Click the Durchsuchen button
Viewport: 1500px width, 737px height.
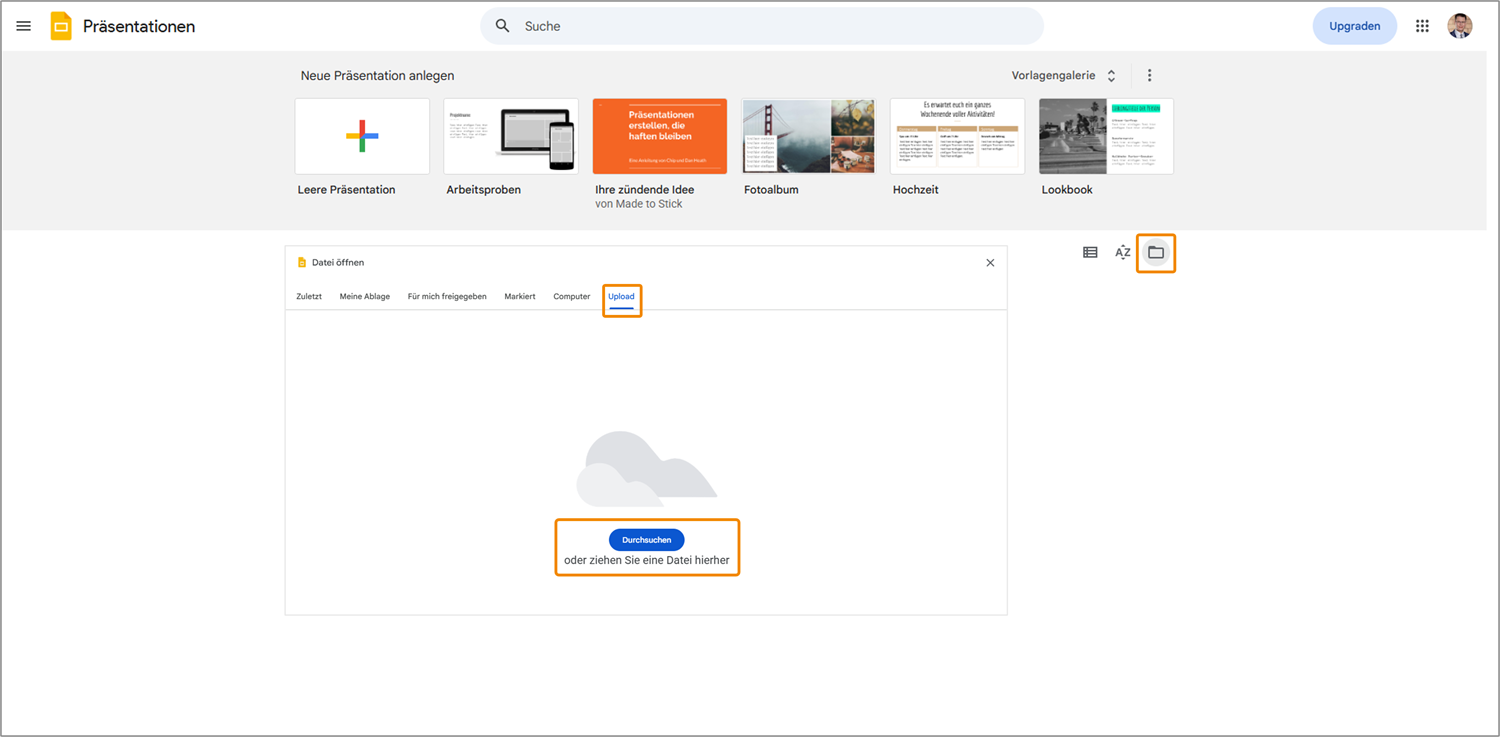(x=646, y=540)
